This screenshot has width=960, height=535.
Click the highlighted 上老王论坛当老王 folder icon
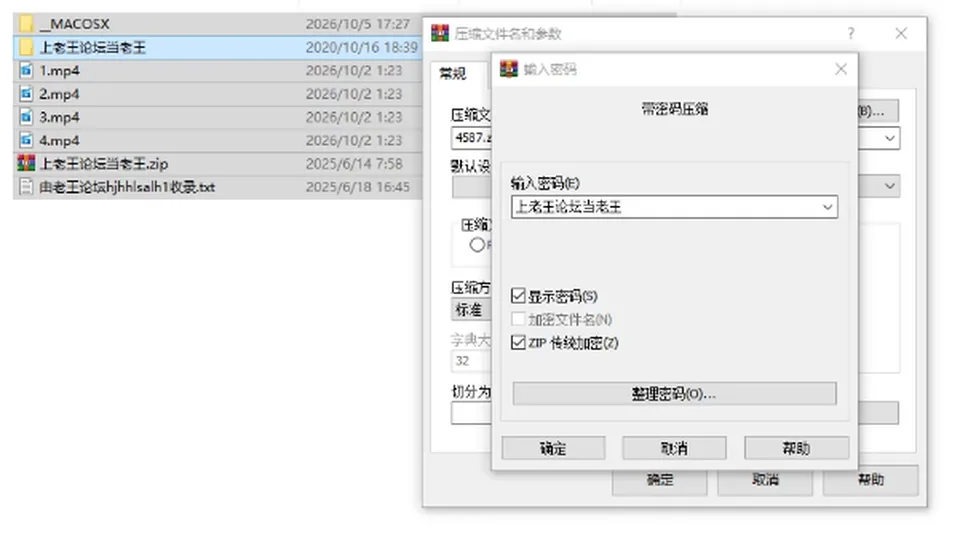pos(26,47)
